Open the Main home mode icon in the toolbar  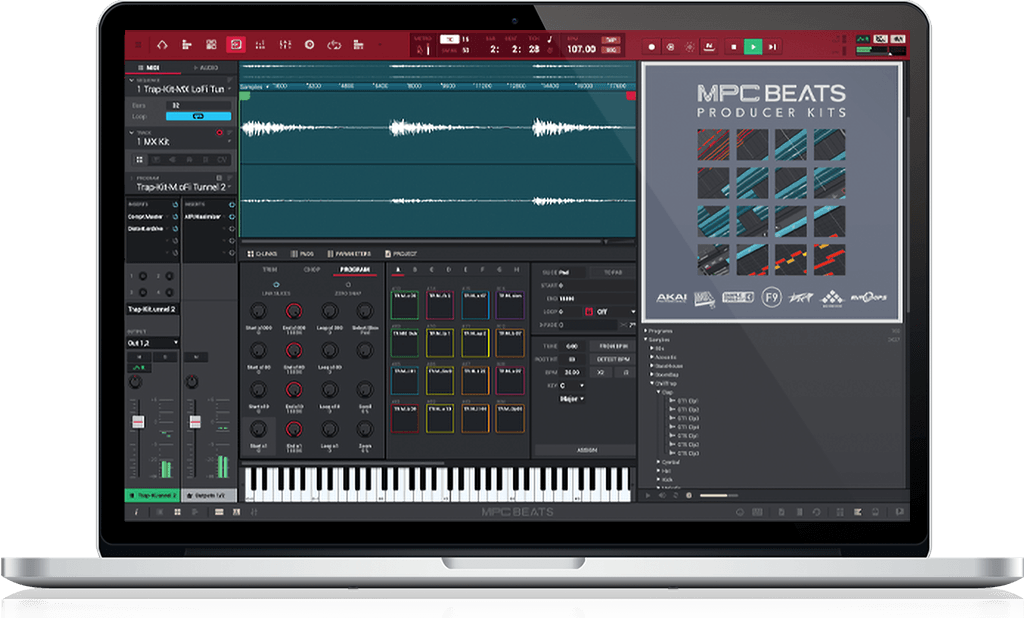[164, 44]
